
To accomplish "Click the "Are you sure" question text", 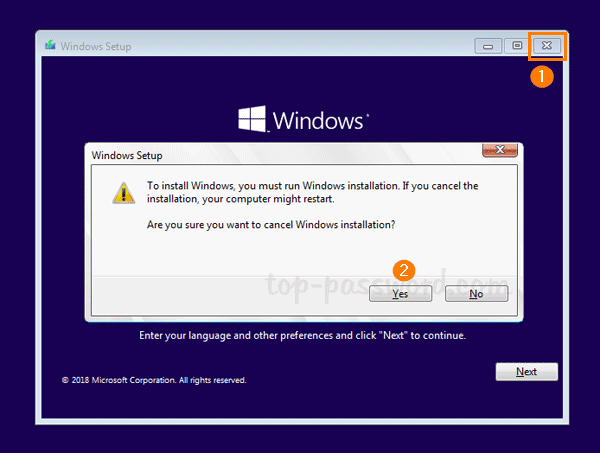I will click(x=270, y=224).
